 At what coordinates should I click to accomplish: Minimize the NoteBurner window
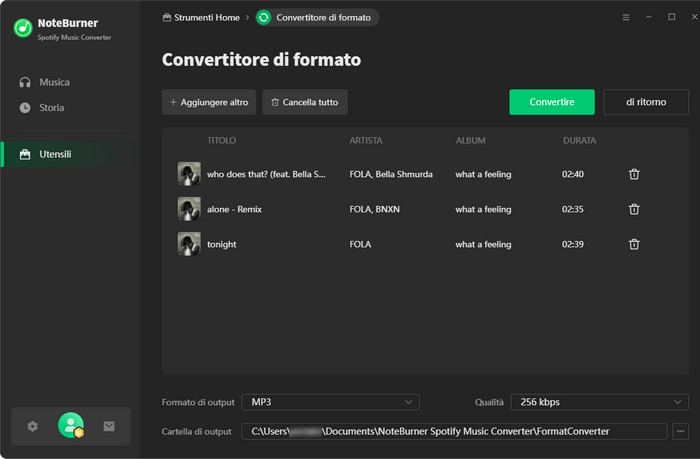pyautogui.click(x=649, y=17)
